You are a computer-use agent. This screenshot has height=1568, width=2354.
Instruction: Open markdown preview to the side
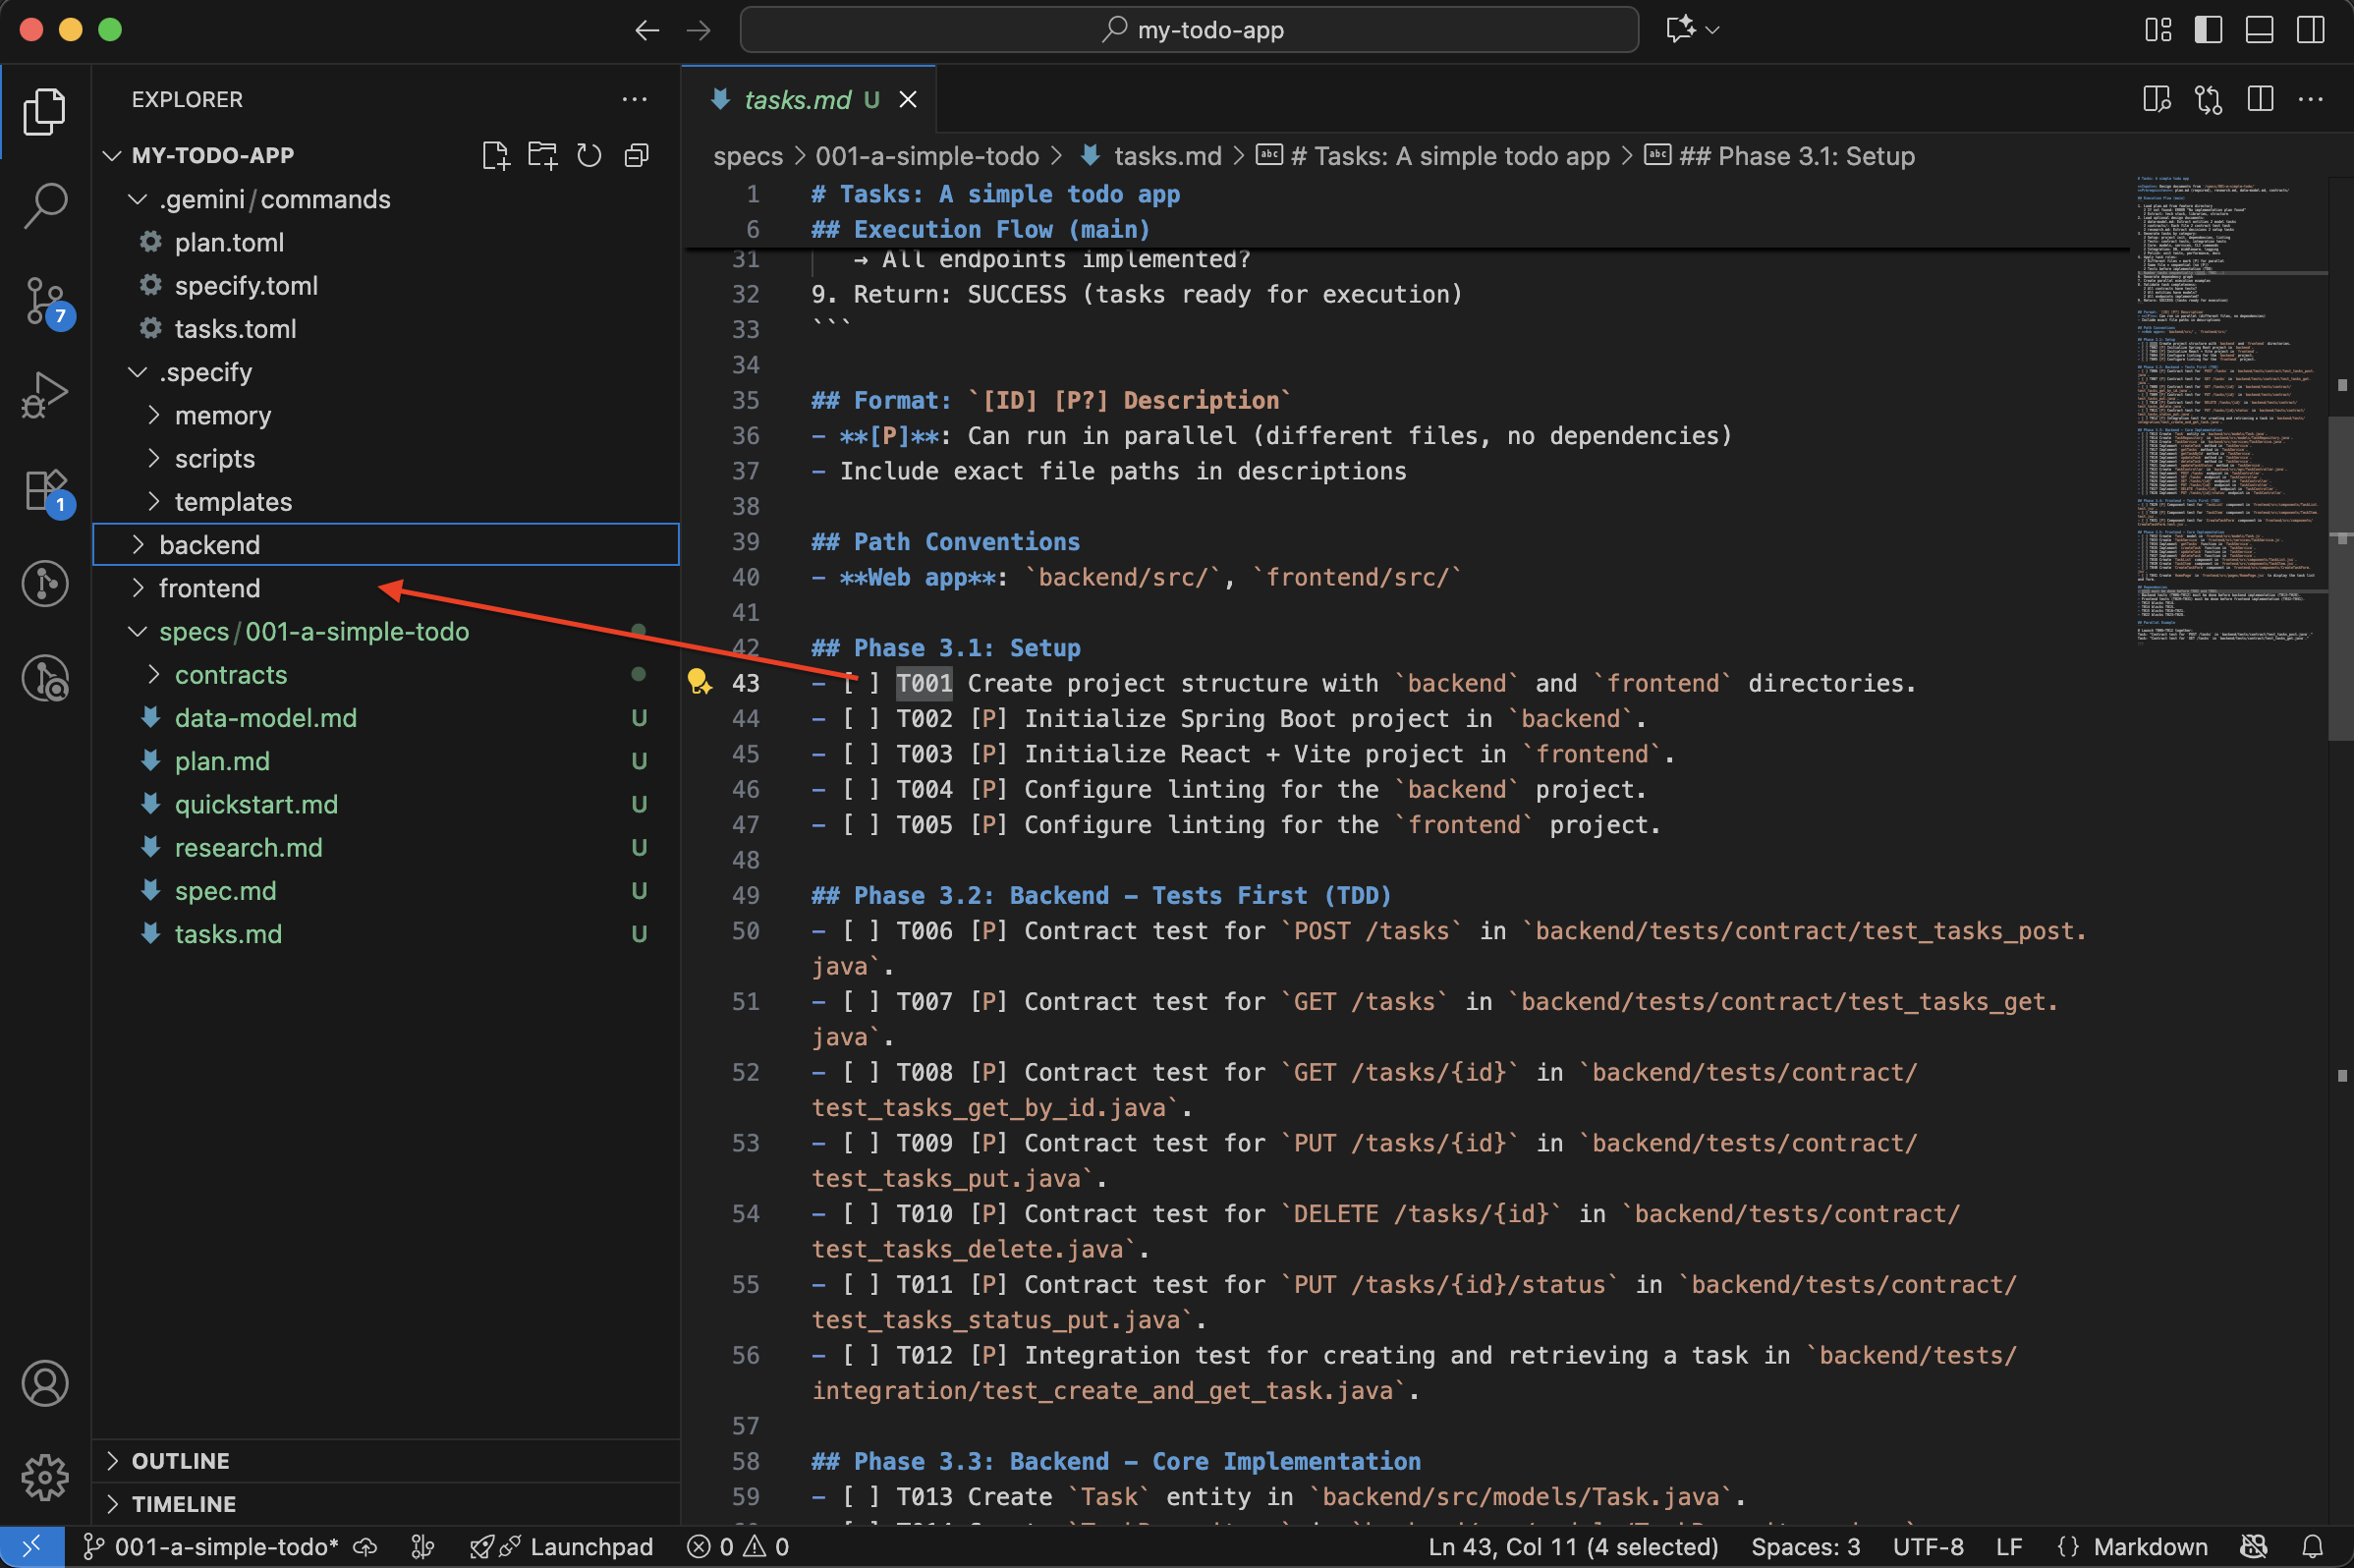tap(2157, 99)
